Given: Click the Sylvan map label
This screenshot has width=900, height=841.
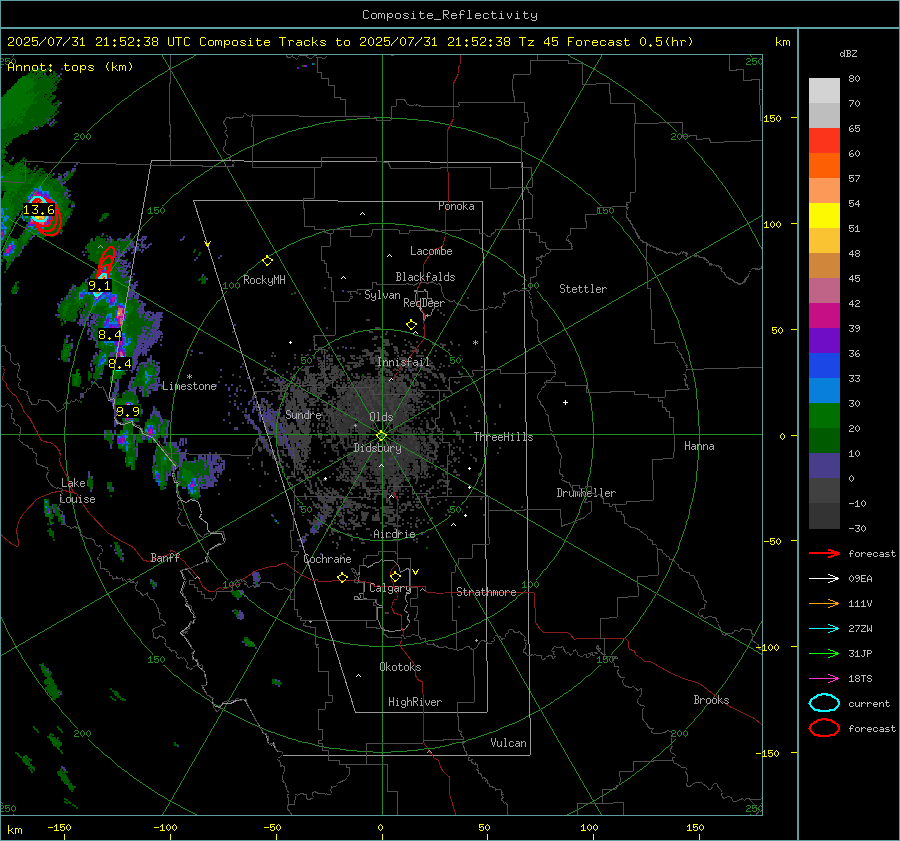Looking at the screenshot, I should coord(382,295).
